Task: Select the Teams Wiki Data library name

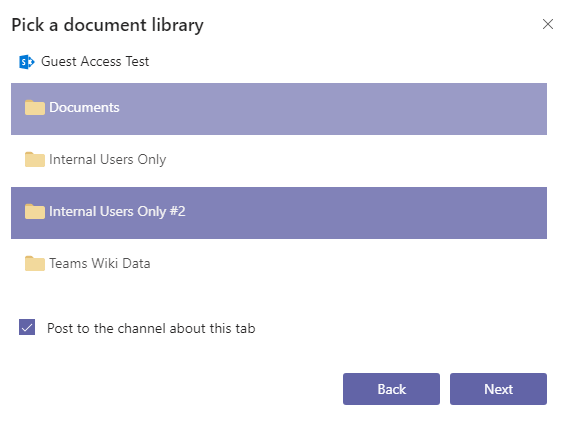Action: coord(100,263)
